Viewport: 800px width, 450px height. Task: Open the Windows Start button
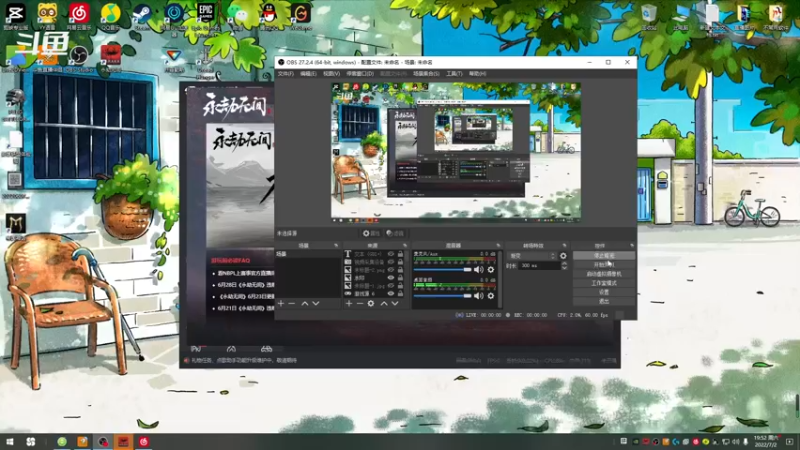[x=10, y=442]
